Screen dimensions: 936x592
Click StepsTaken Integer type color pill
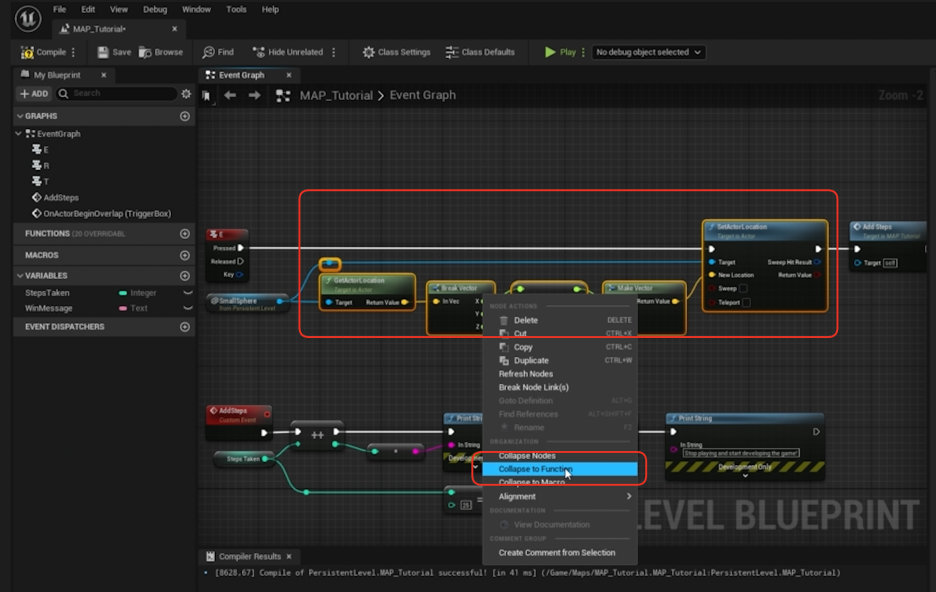[123, 293]
